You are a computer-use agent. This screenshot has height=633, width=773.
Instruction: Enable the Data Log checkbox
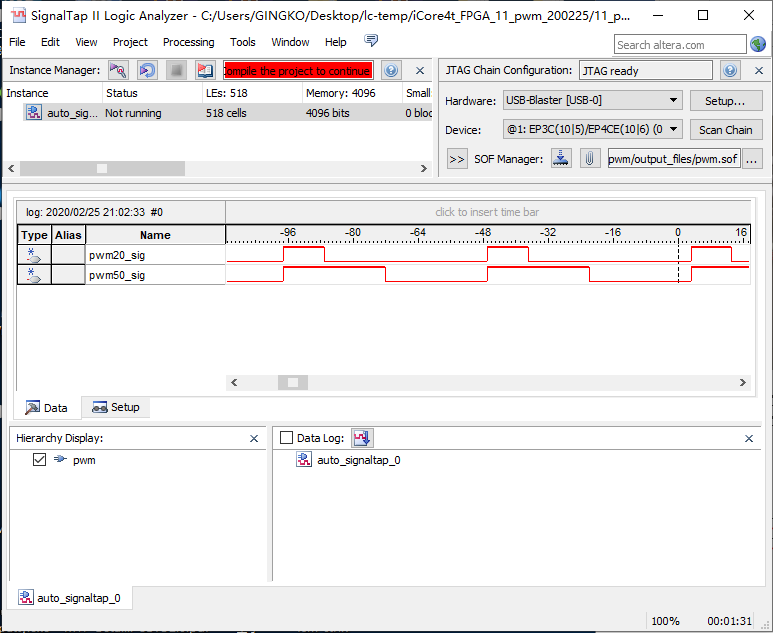pos(287,438)
